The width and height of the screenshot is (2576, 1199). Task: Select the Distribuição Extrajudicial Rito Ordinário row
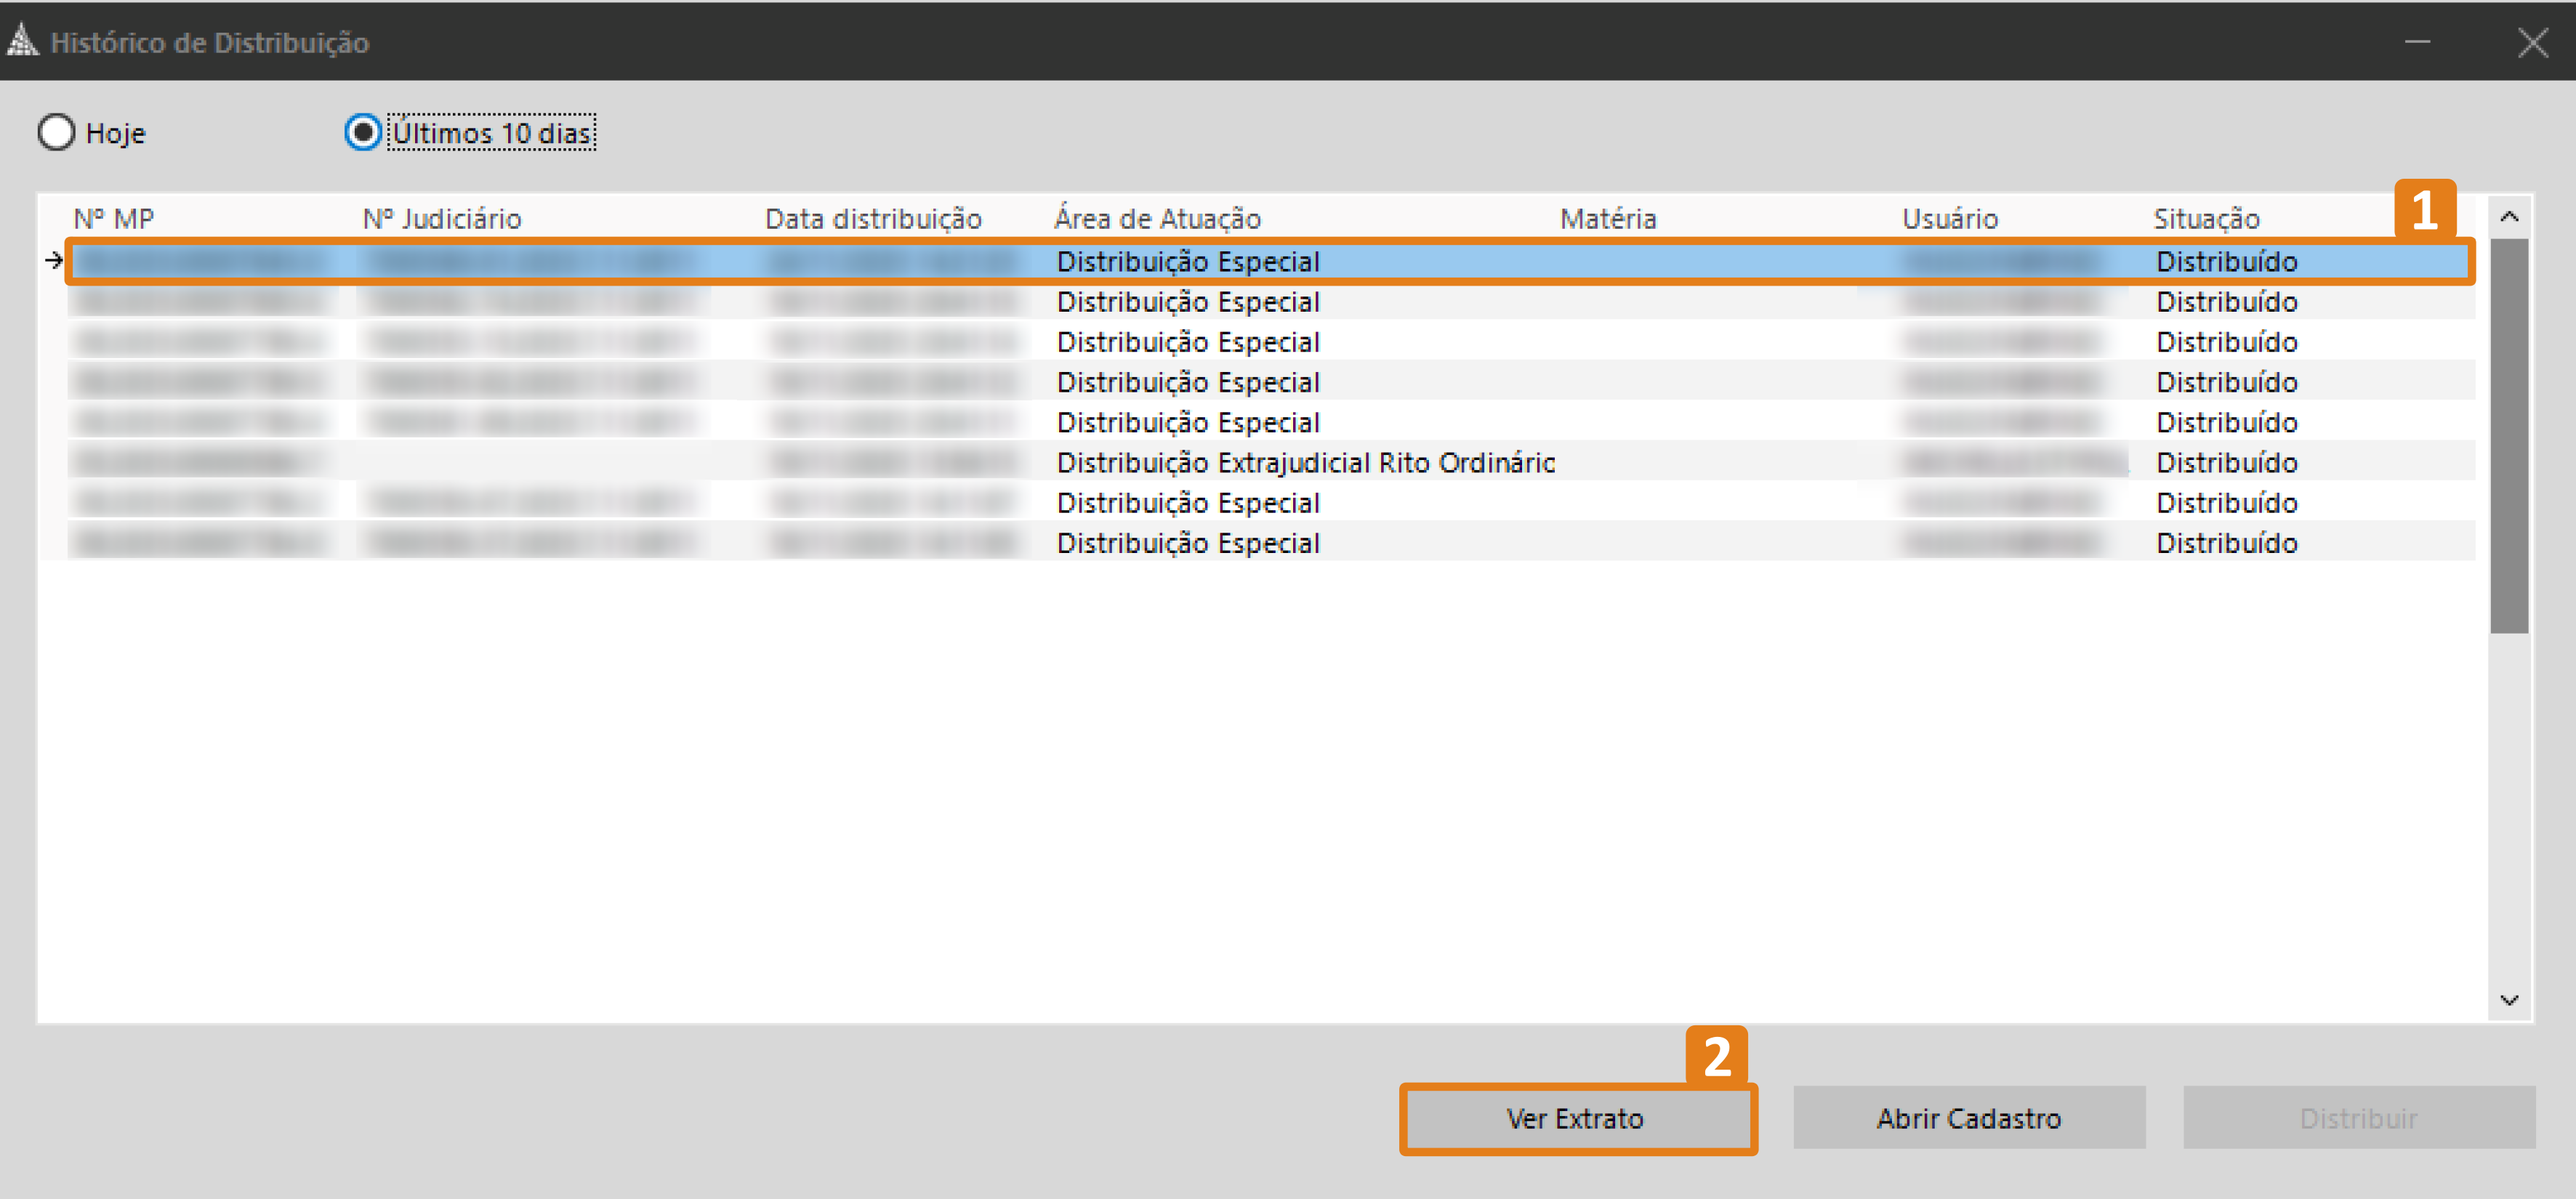[1305, 463]
